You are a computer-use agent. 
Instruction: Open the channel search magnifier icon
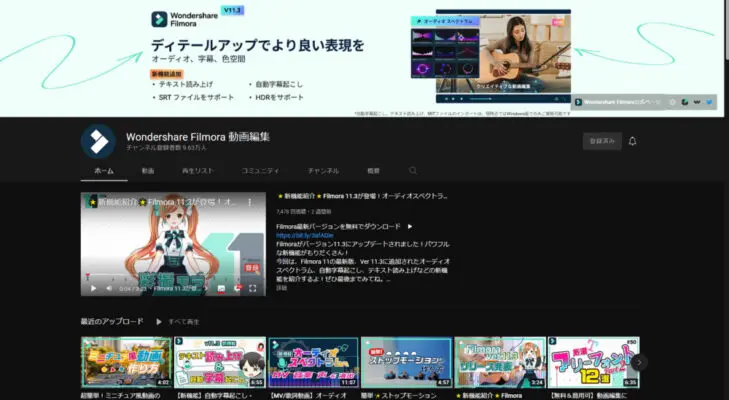click(x=412, y=171)
